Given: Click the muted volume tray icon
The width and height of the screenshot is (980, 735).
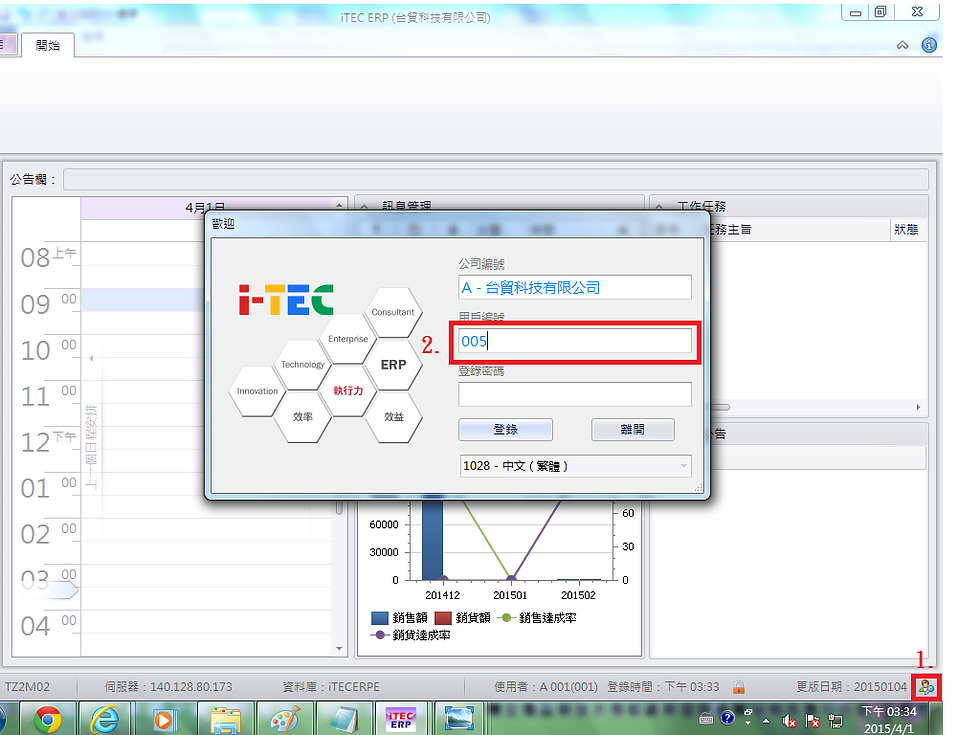Looking at the screenshot, I should pos(789,721).
